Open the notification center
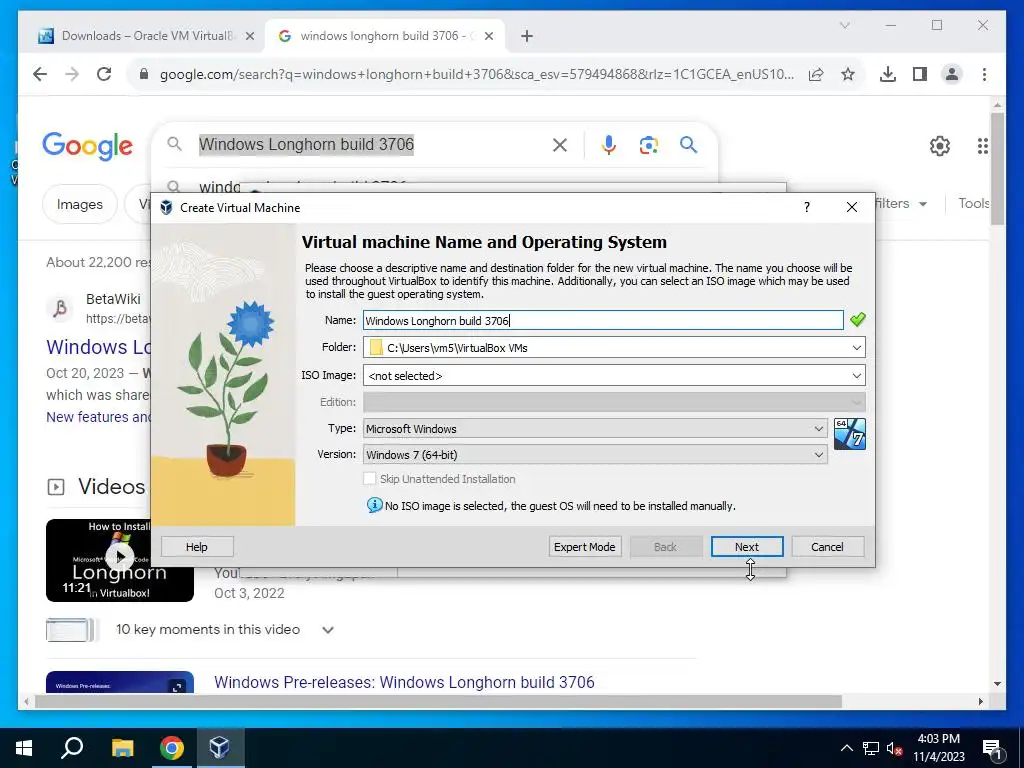Image resolution: width=1024 pixels, height=768 pixels. coord(993,748)
